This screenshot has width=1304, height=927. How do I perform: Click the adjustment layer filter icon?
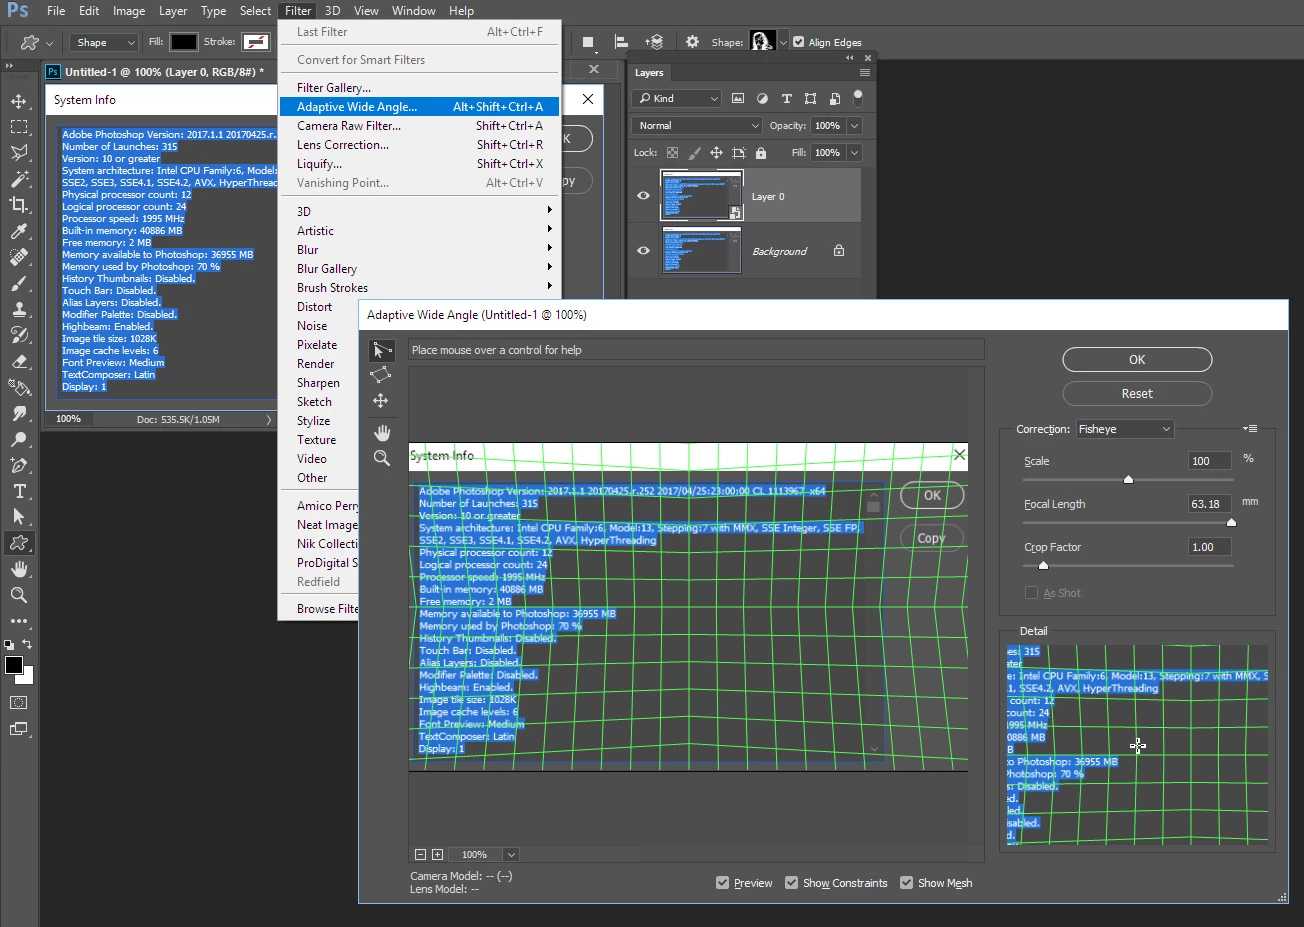(762, 98)
